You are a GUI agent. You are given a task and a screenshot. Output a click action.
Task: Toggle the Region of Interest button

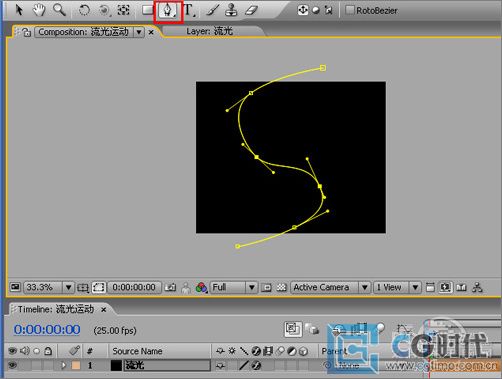pos(266,287)
